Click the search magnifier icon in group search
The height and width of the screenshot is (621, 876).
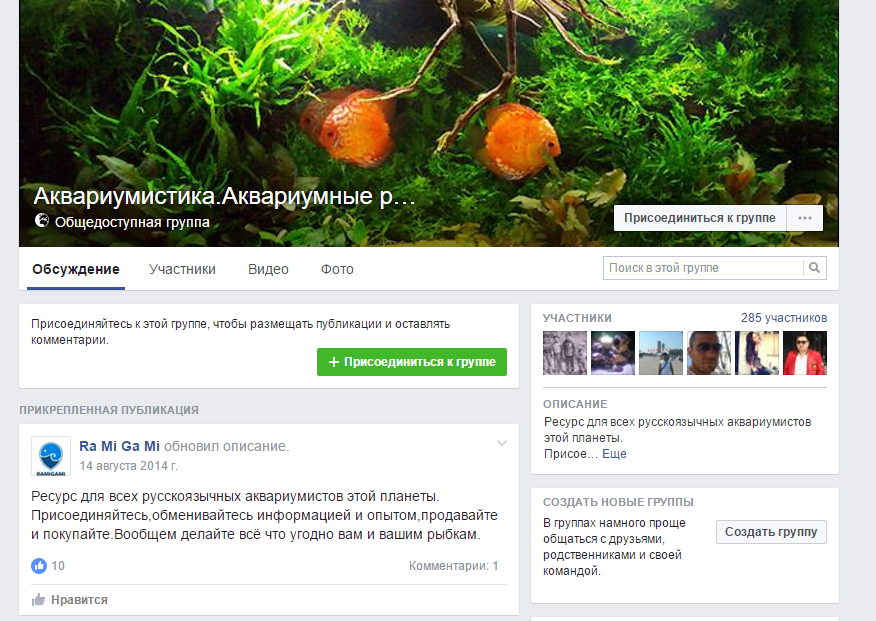(x=815, y=268)
